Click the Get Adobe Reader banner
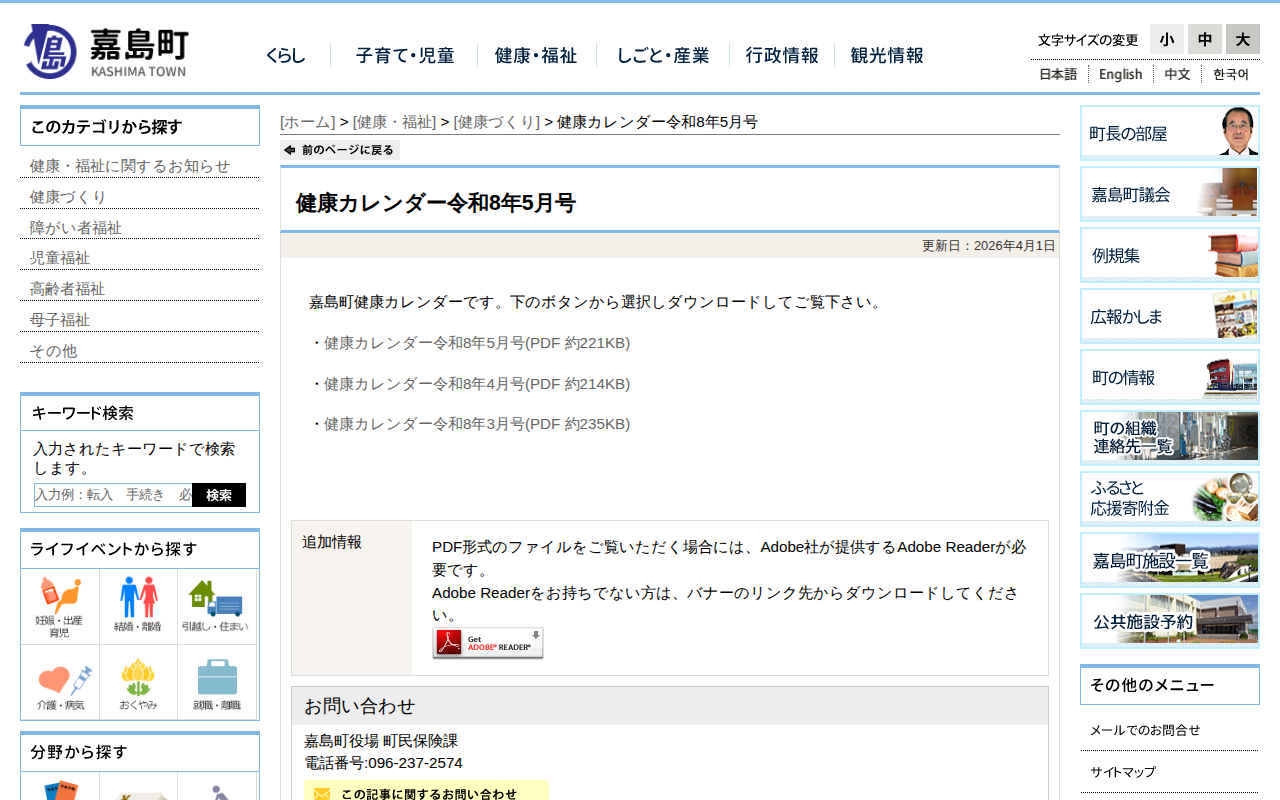This screenshot has width=1280, height=800. 488,643
